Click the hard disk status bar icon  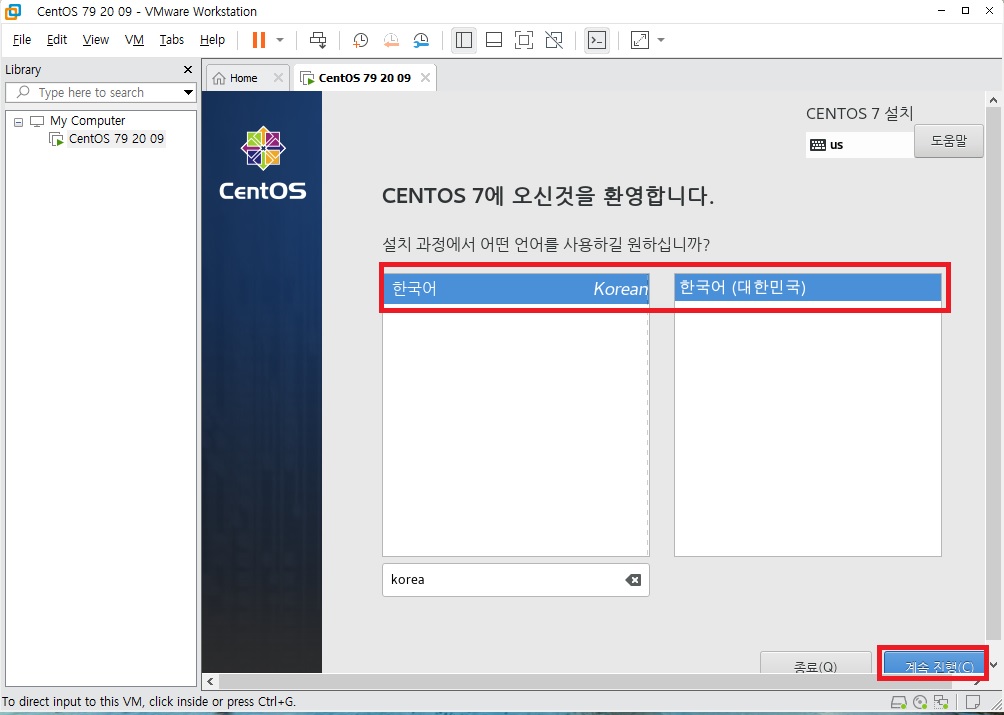point(899,702)
